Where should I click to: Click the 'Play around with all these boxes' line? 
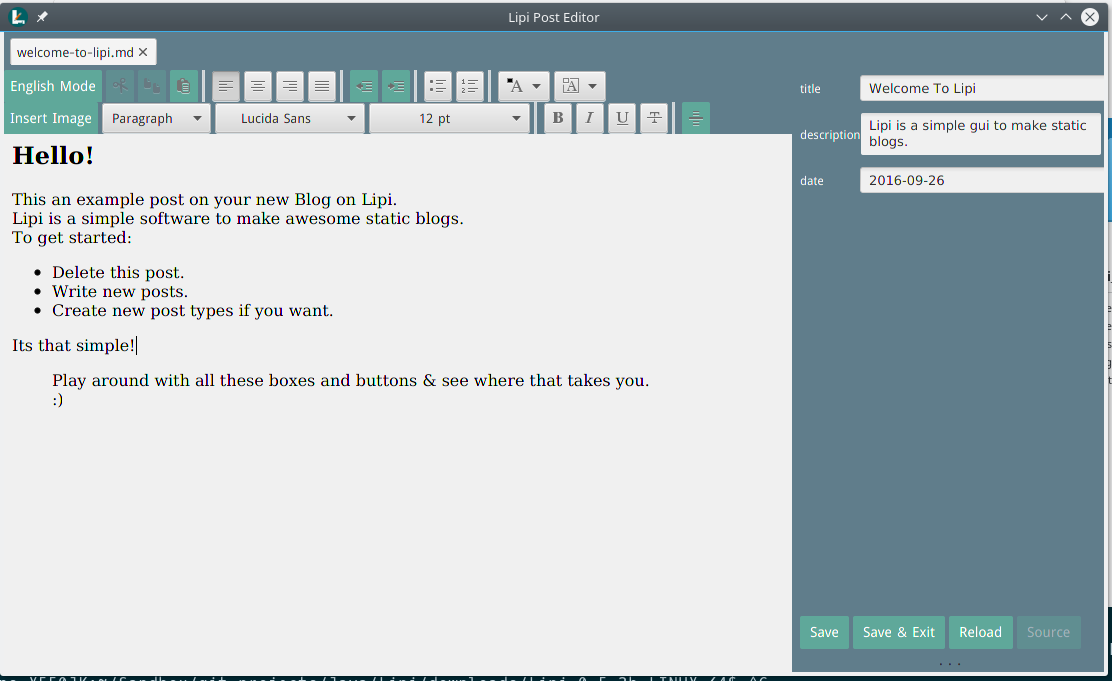tap(350, 380)
